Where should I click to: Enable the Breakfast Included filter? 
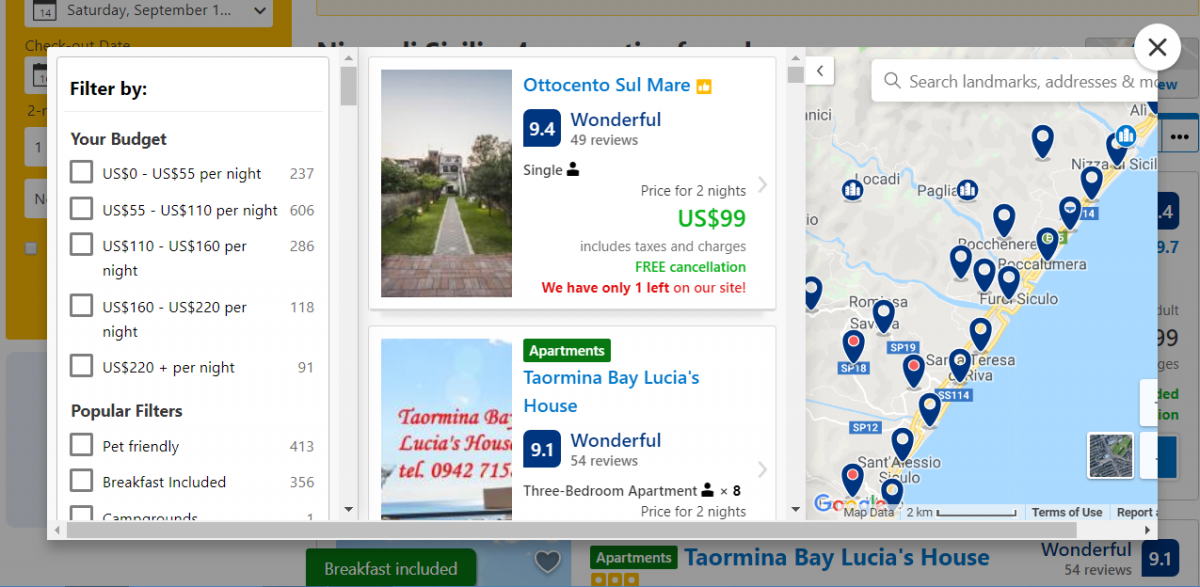tap(81, 481)
